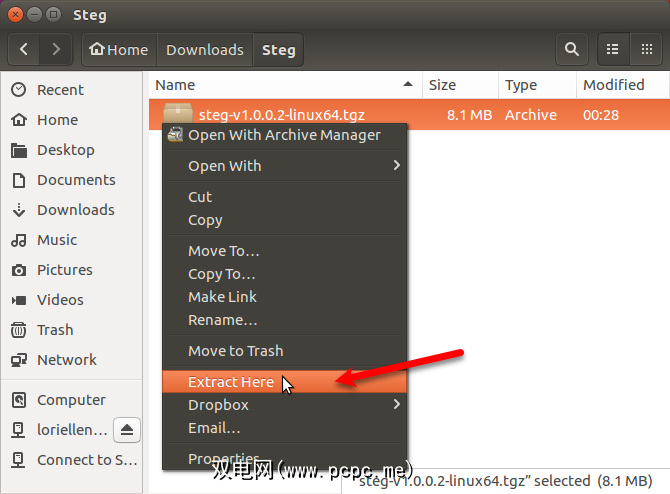Click the Downloads breadcrumb button

pyautogui.click(x=205, y=50)
